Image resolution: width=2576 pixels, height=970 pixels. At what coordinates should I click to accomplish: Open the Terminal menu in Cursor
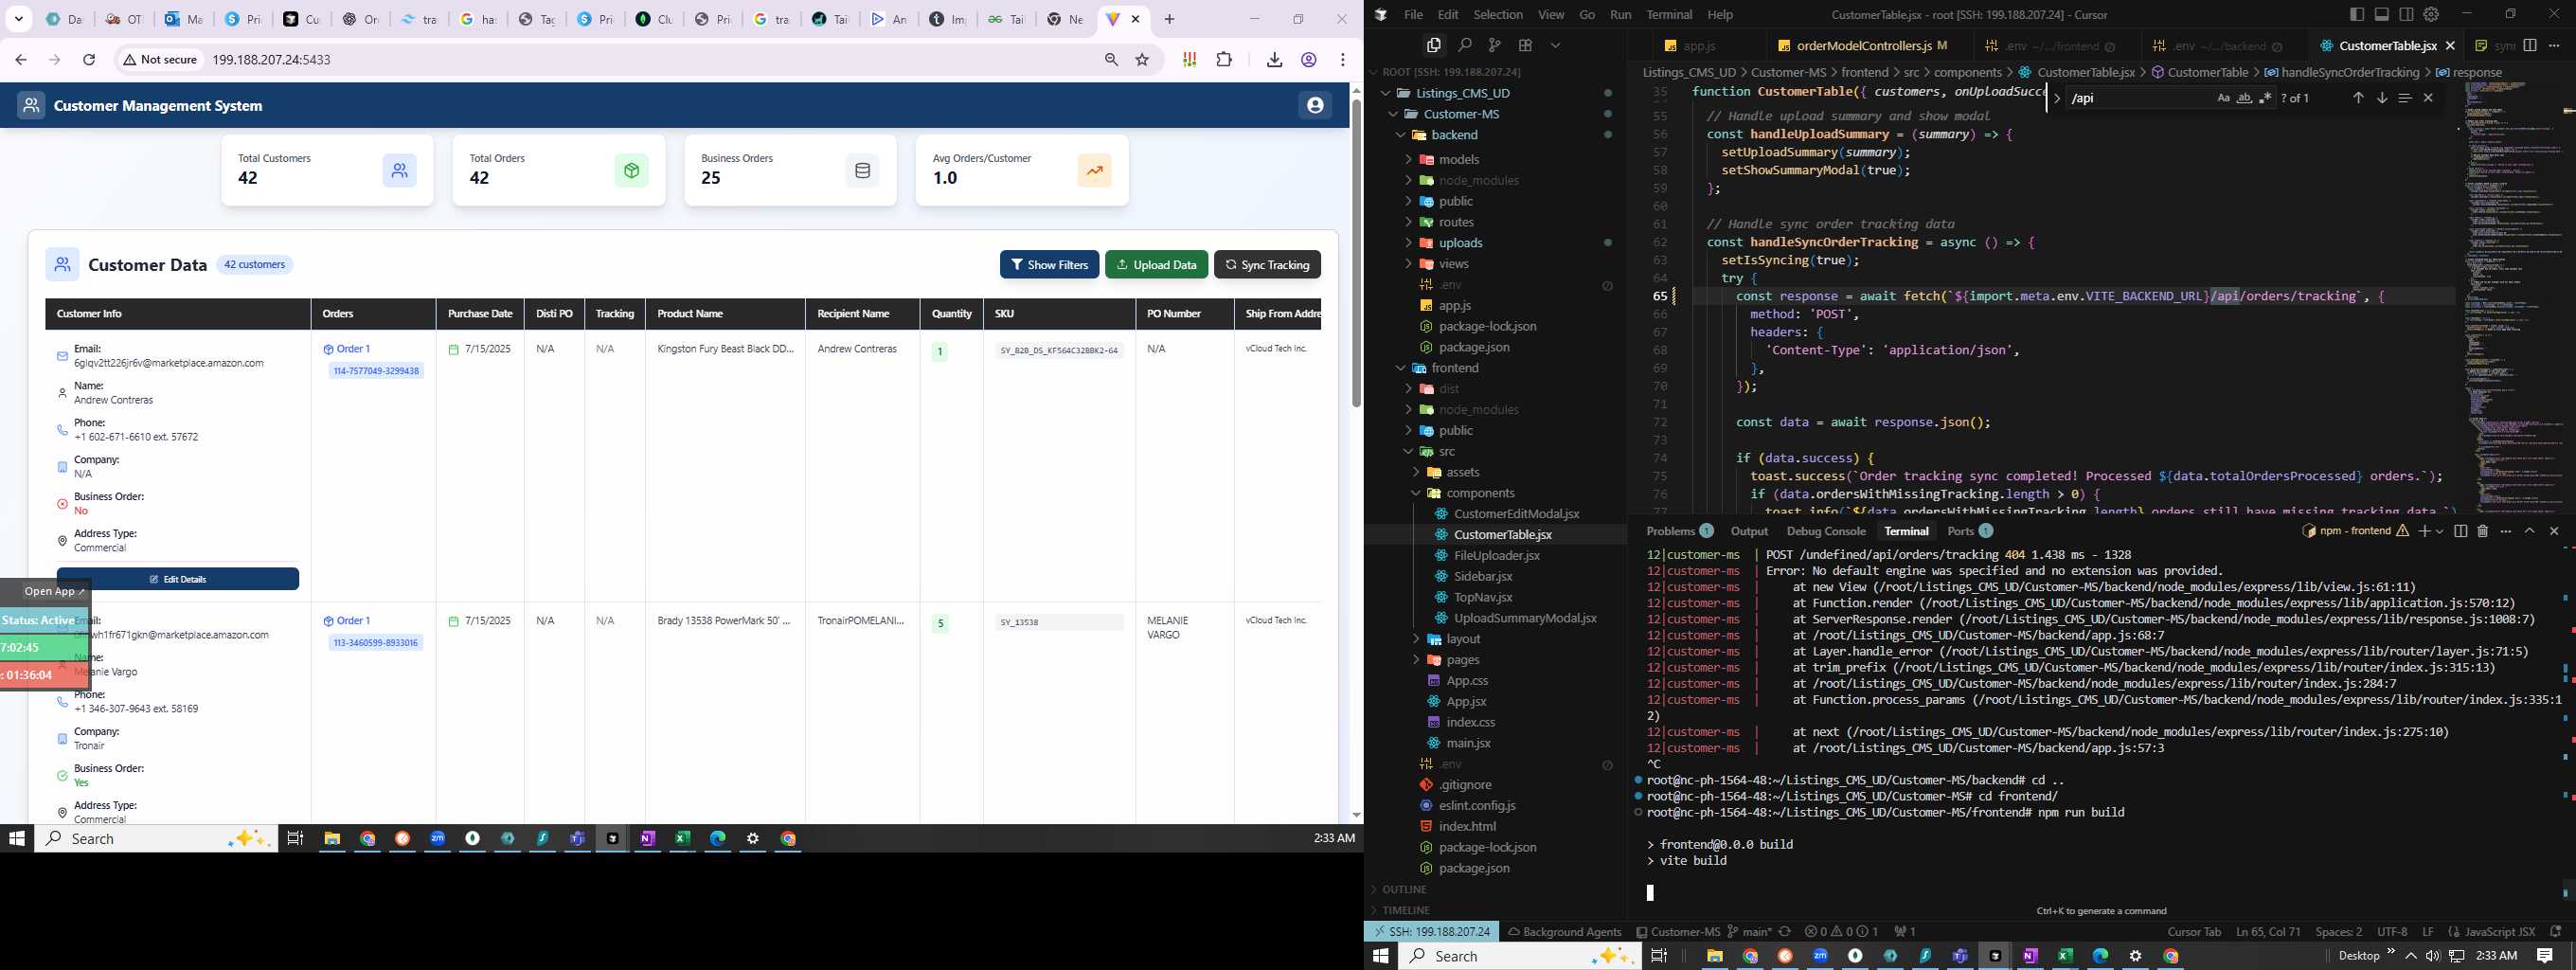(x=1669, y=14)
